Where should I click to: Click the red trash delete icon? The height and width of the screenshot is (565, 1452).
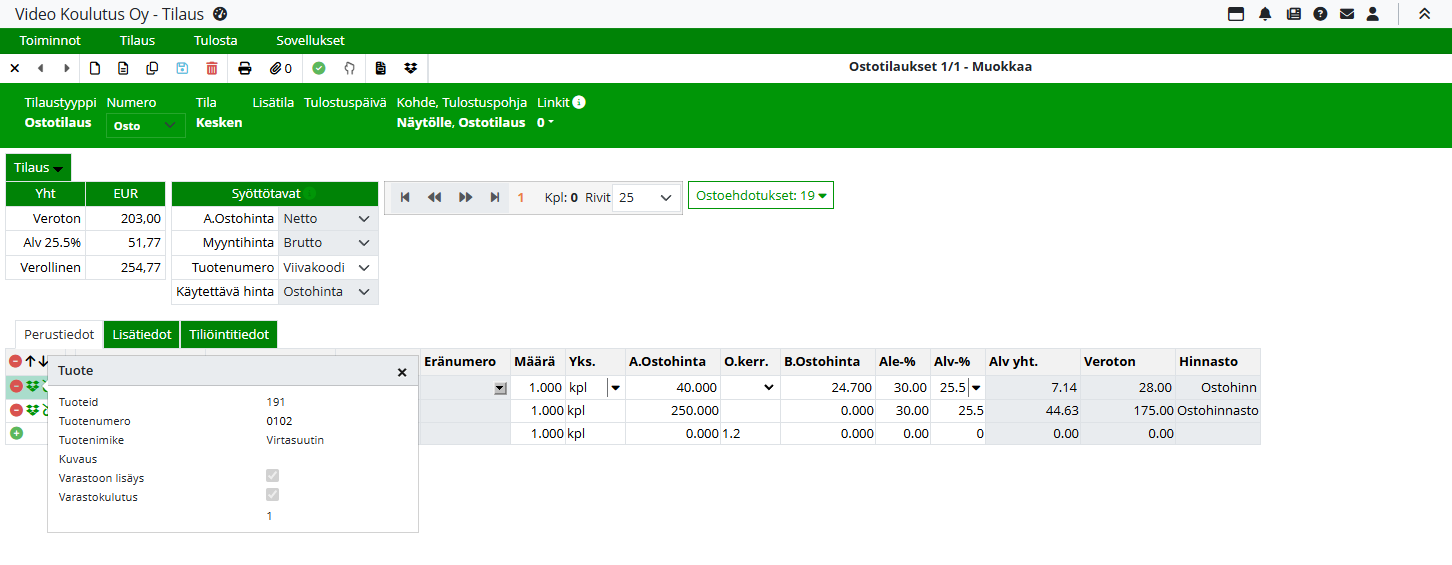(211, 68)
